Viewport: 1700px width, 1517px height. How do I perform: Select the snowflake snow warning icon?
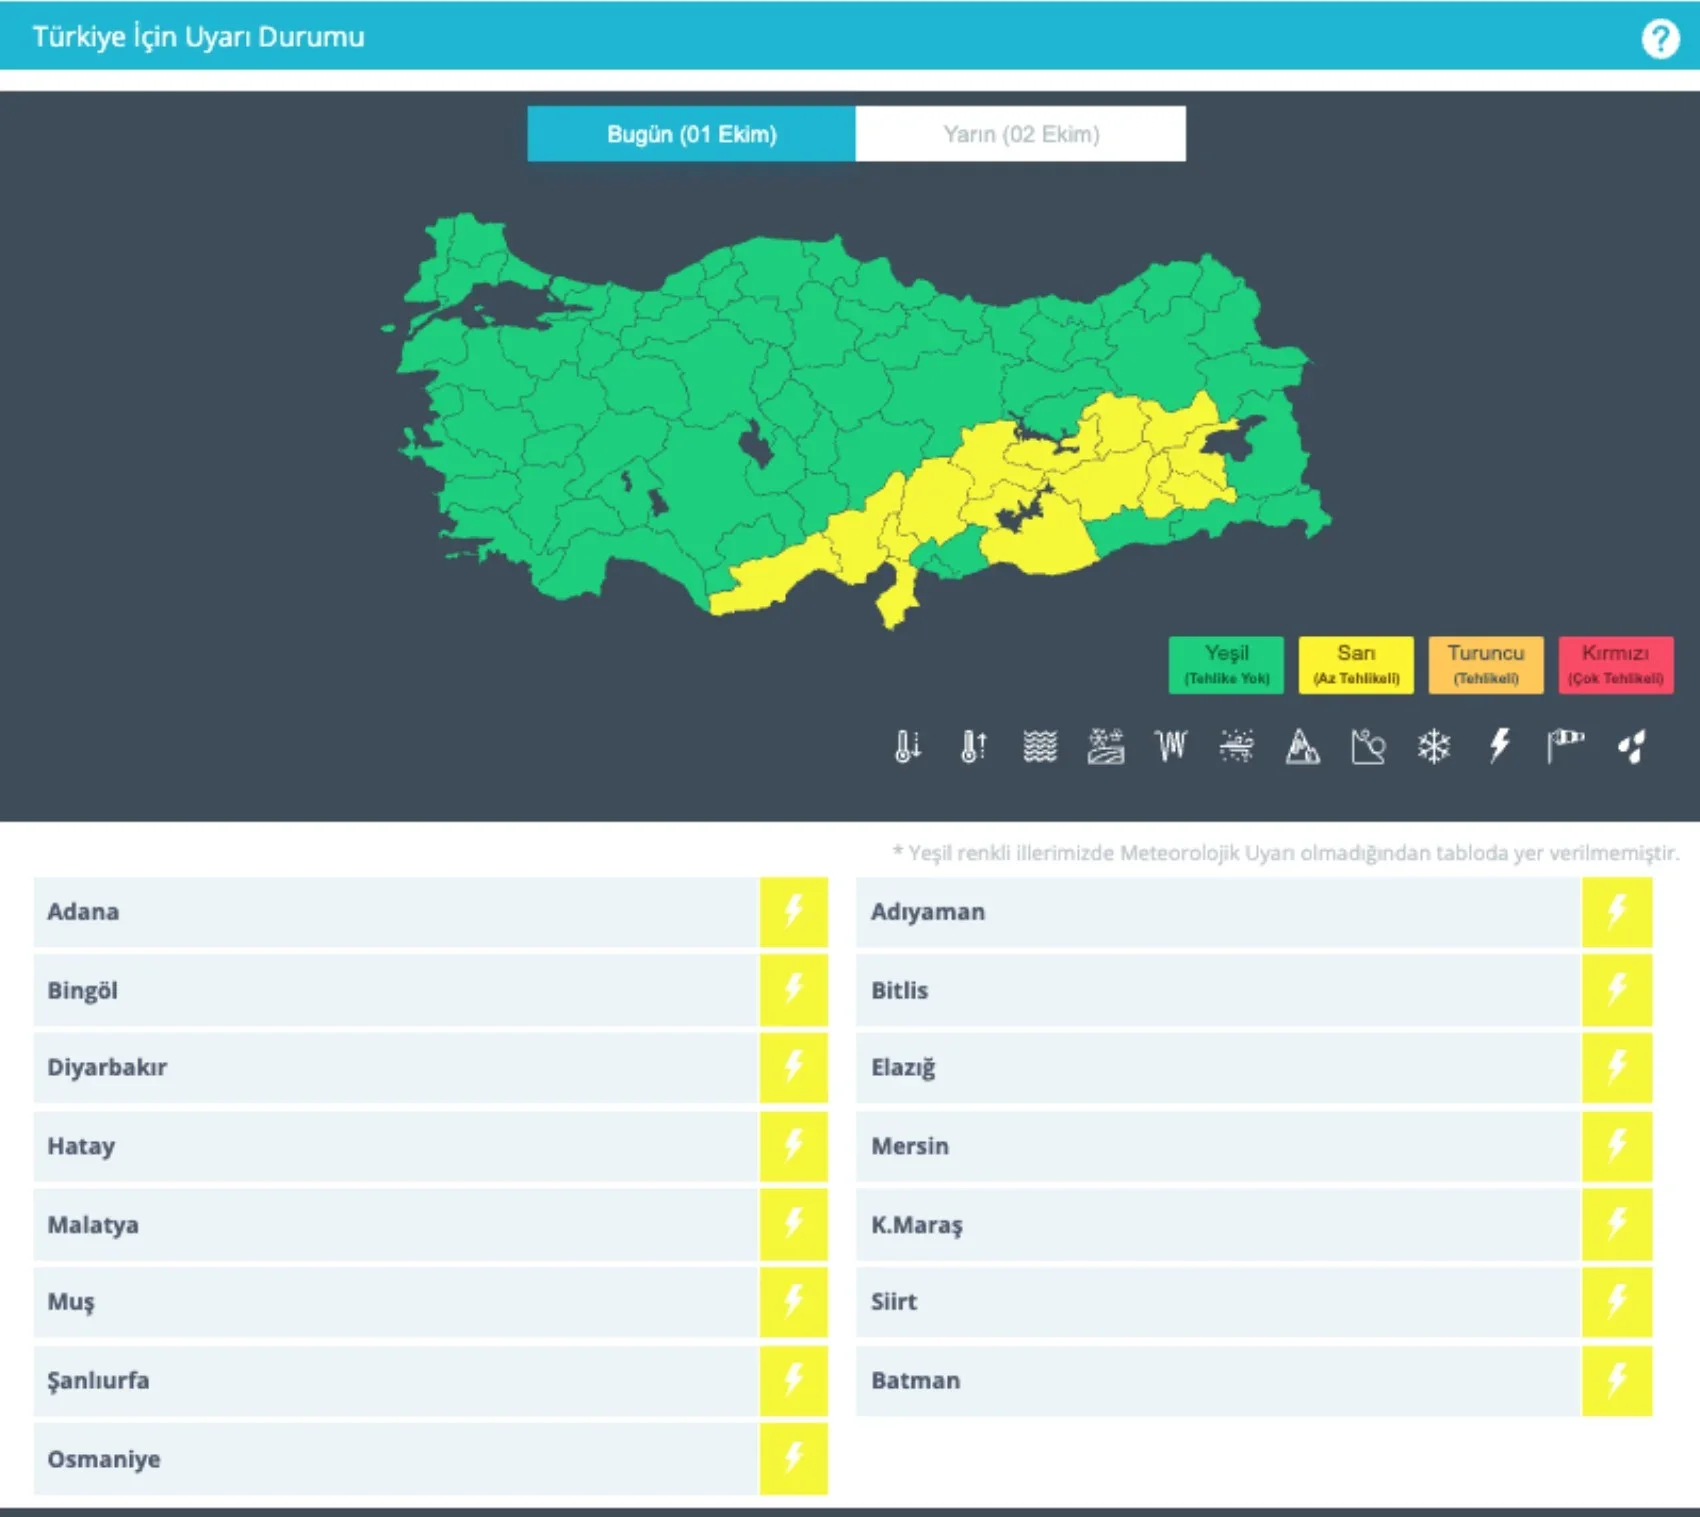coord(1433,746)
